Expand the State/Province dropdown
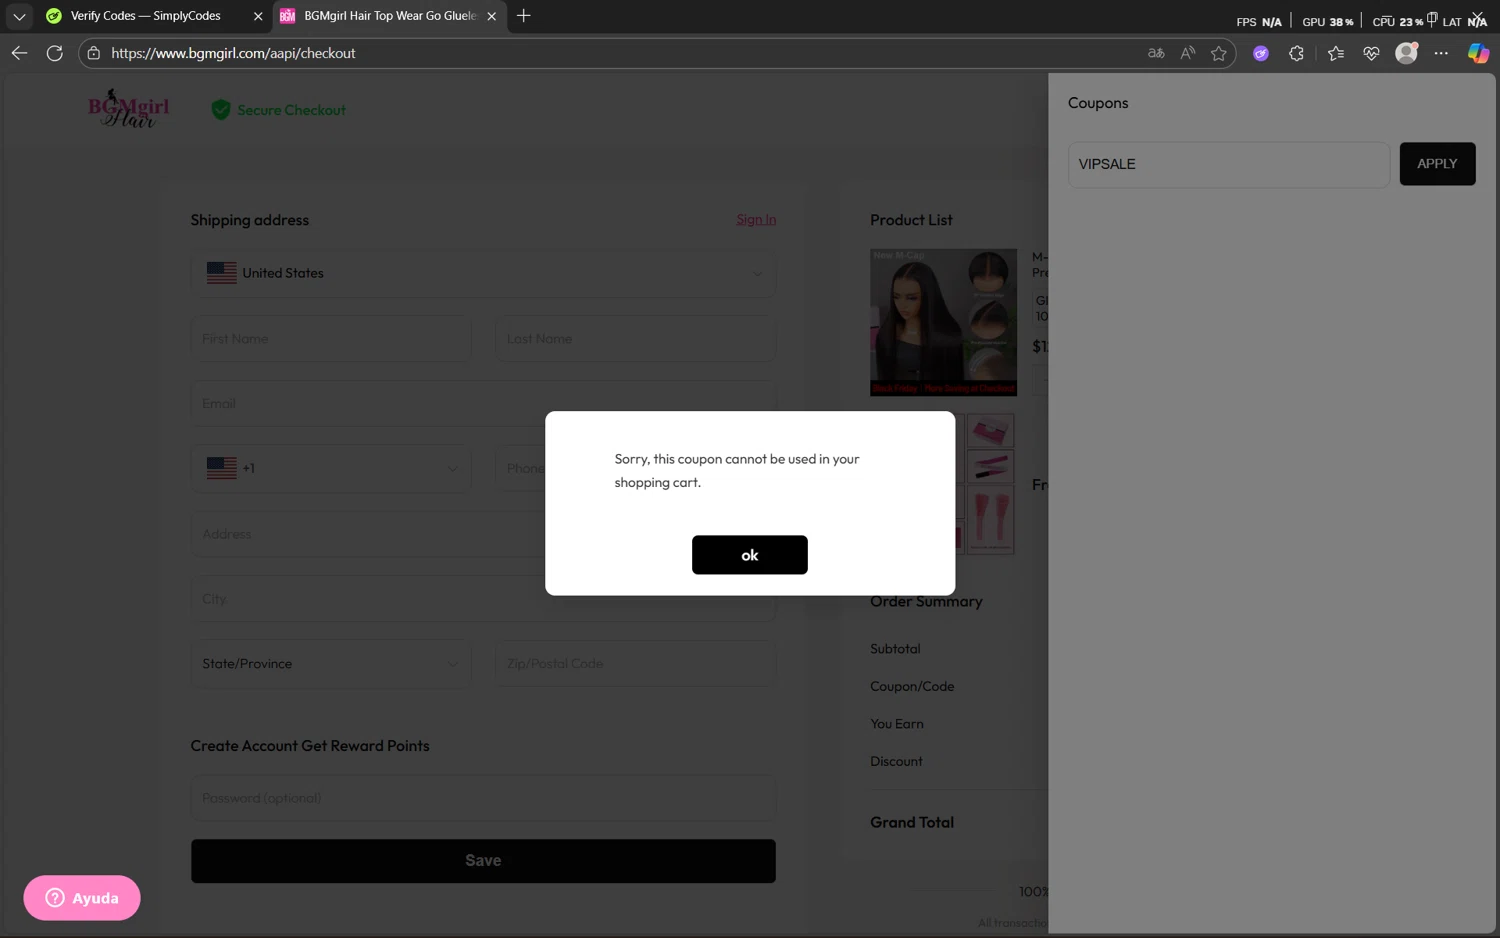The width and height of the screenshot is (1500, 938). click(x=331, y=664)
